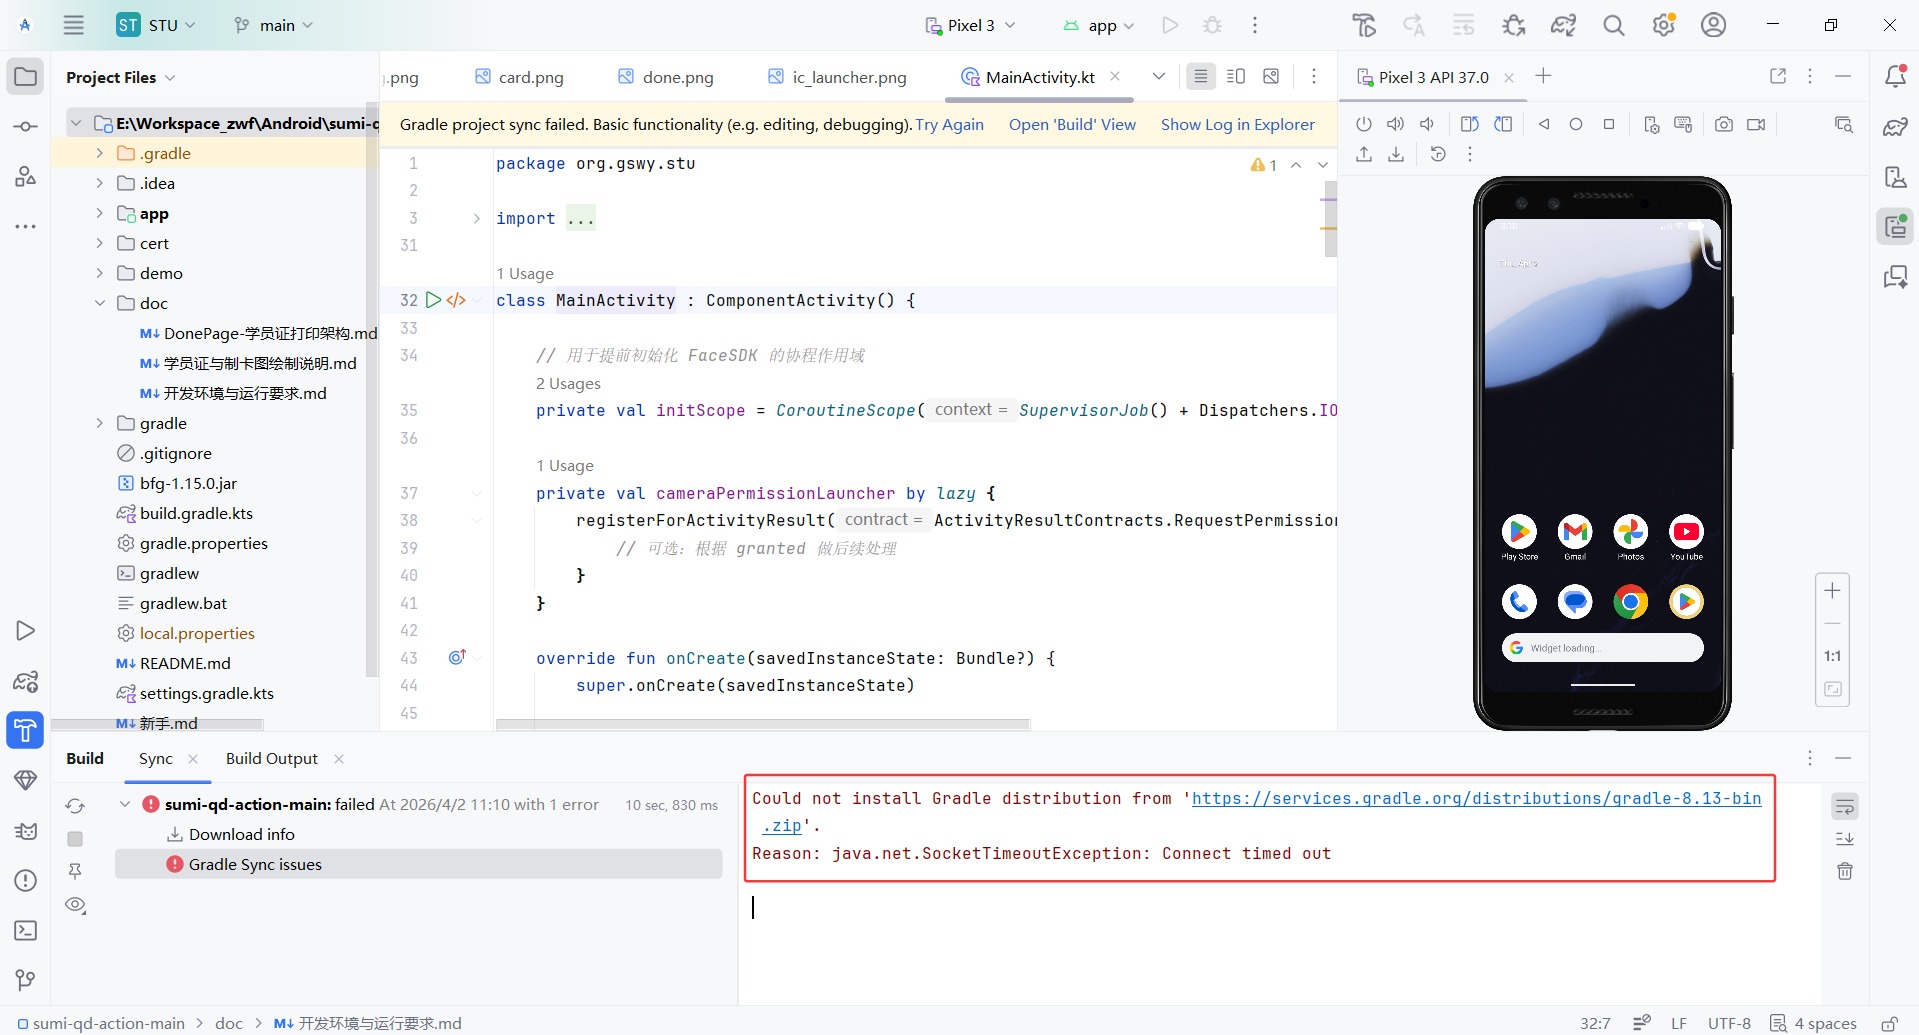Open the Project Files view dropdown
Screen dimensions: 1919x1035
coord(120,77)
